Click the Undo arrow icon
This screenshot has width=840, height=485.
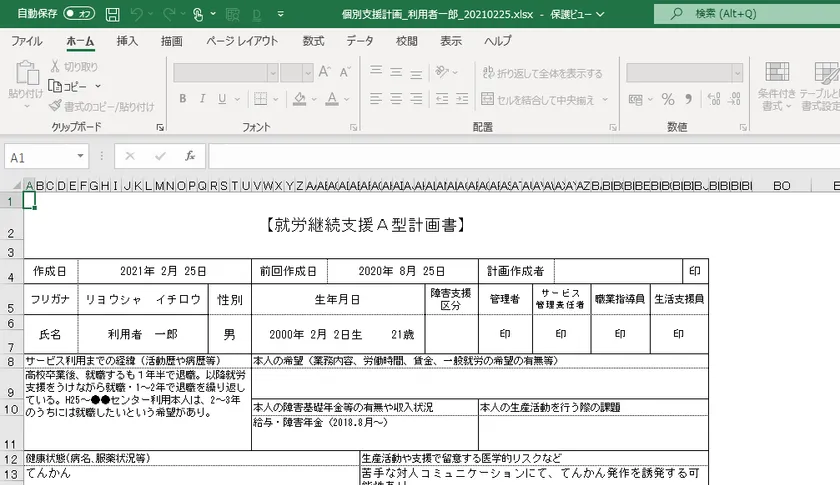tap(138, 14)
